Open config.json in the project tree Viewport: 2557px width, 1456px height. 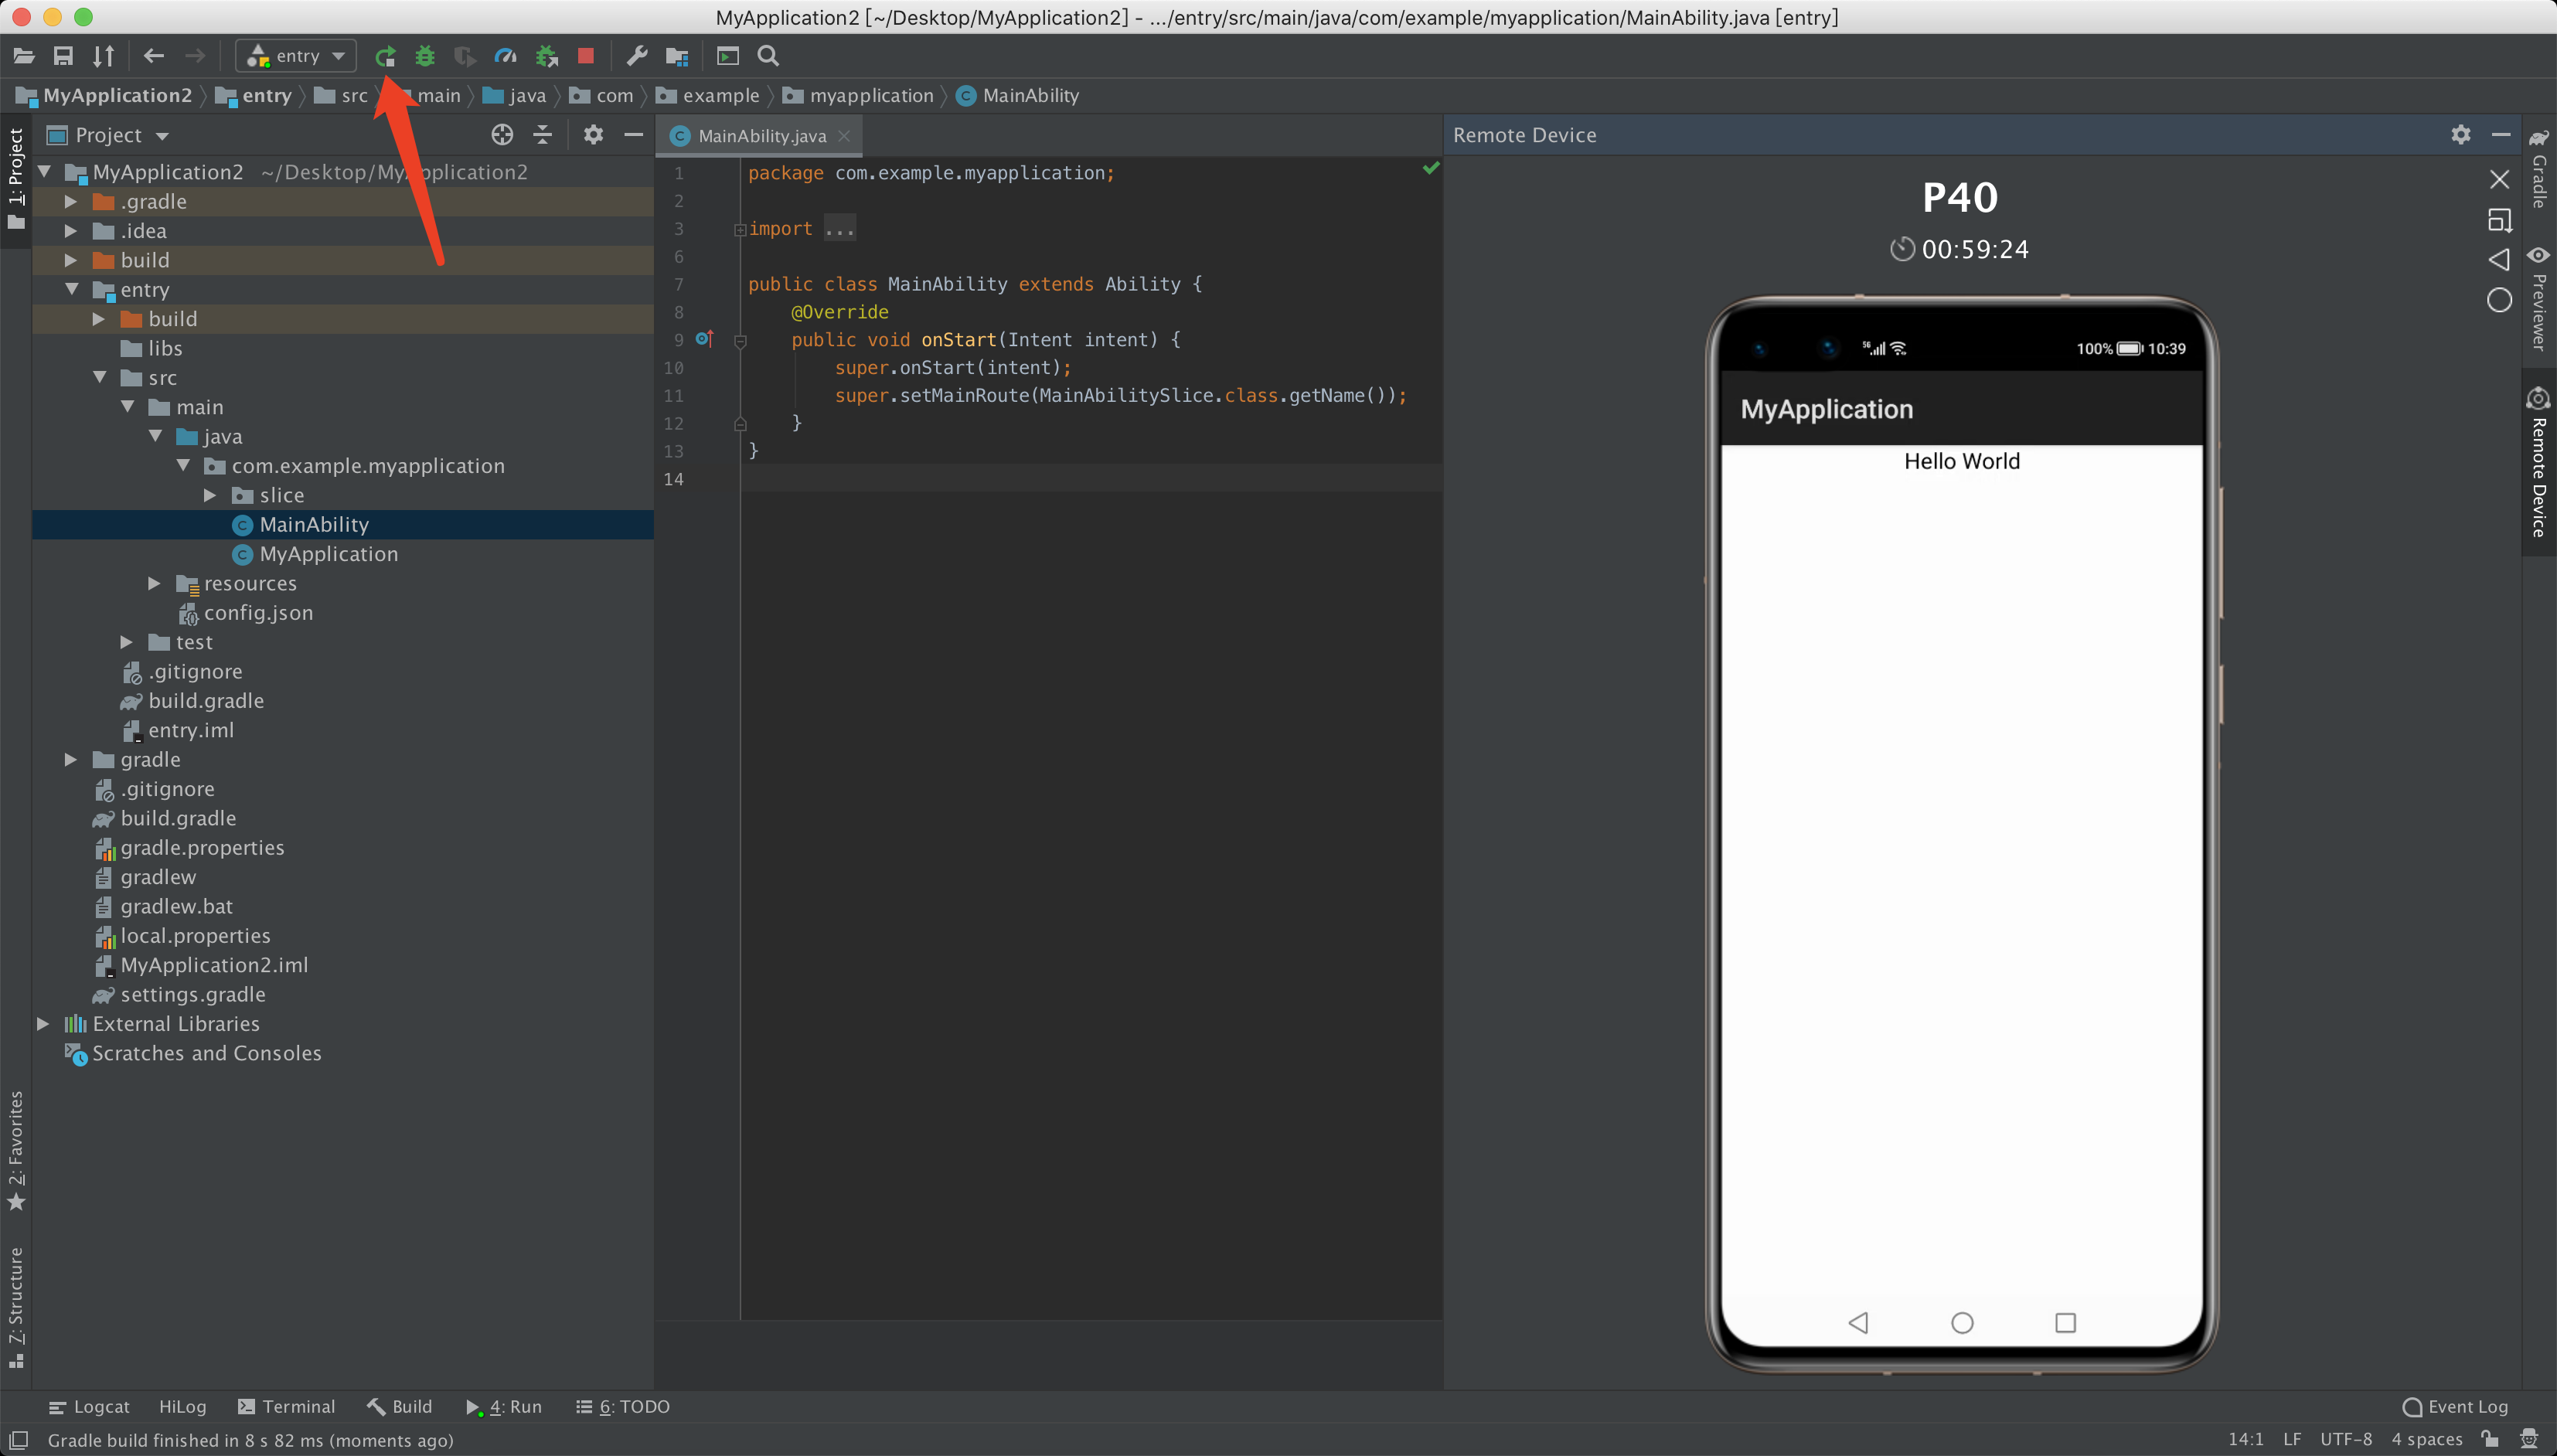(258, 613)
